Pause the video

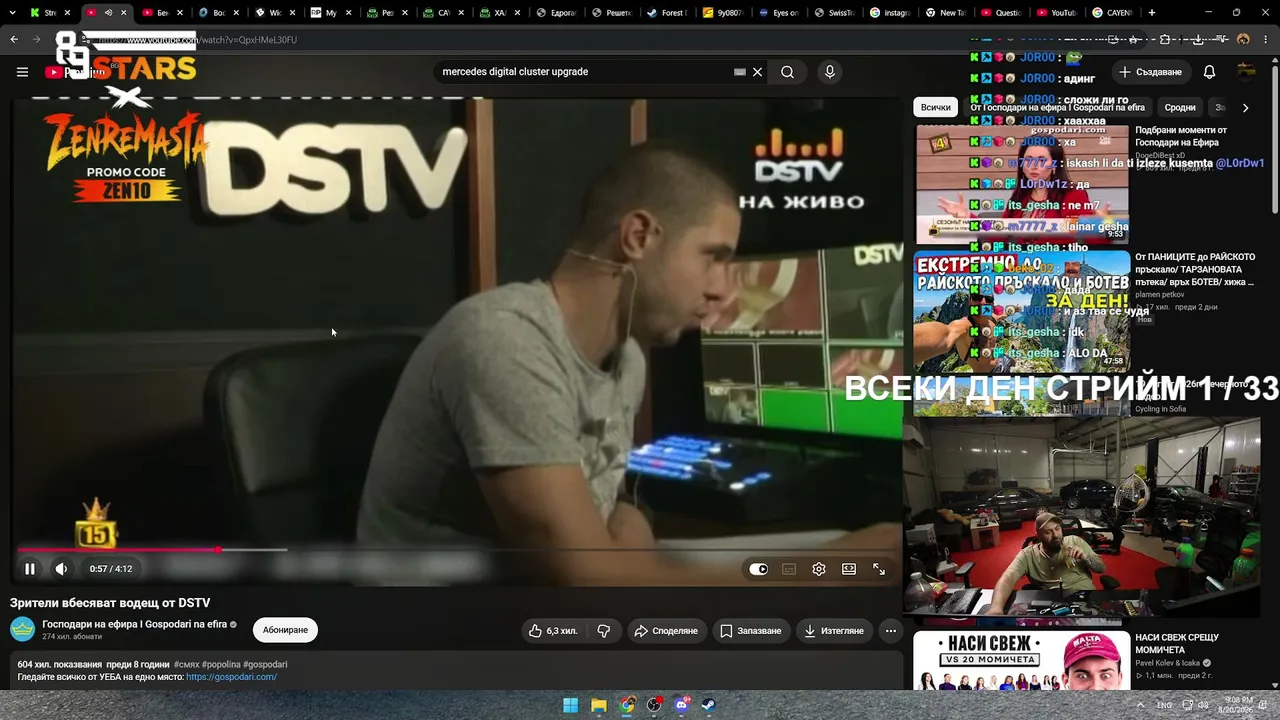coord(30,569)
